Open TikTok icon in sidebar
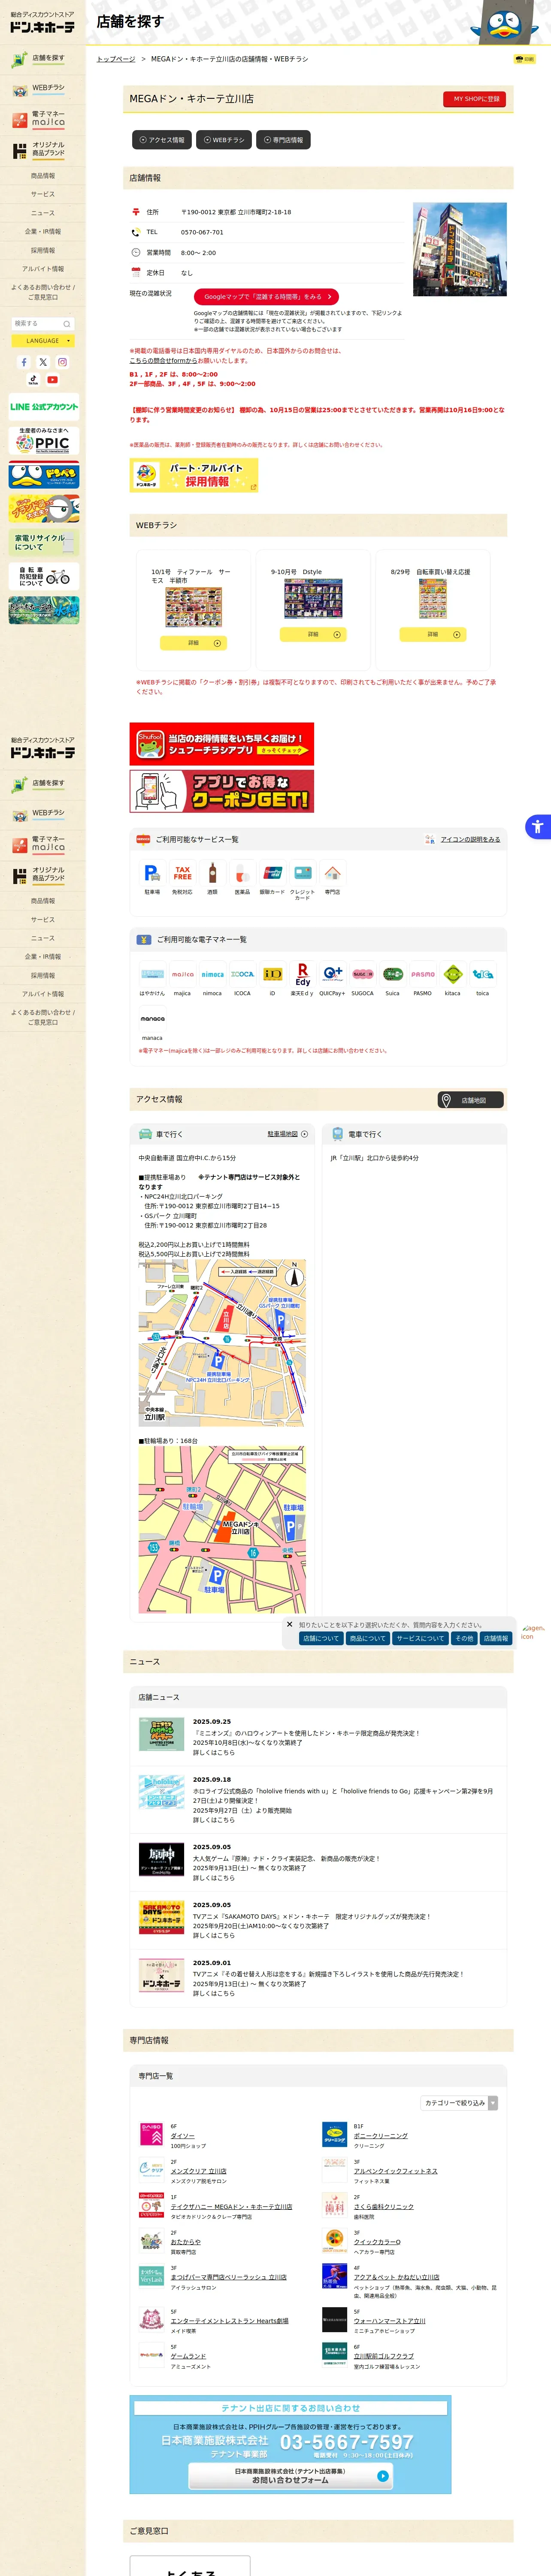 pyautogui.click(x=33, y=380)
